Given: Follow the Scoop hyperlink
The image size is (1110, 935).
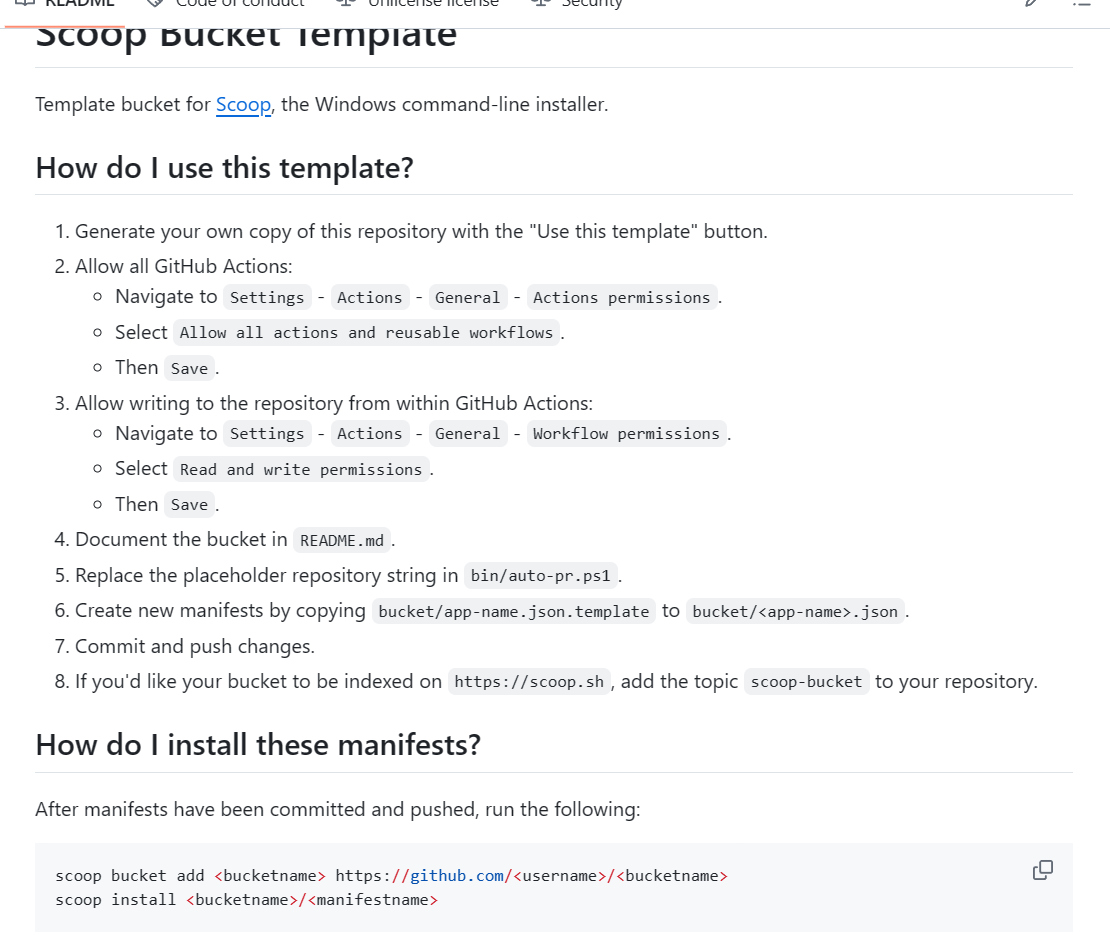Looking at the screenshot, I should coord(243,104).
